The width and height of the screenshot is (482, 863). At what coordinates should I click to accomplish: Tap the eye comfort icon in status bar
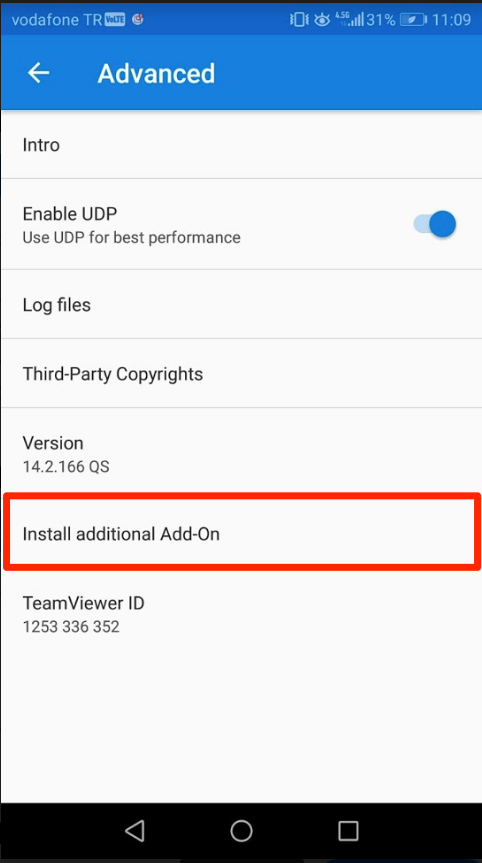(322, 20)
